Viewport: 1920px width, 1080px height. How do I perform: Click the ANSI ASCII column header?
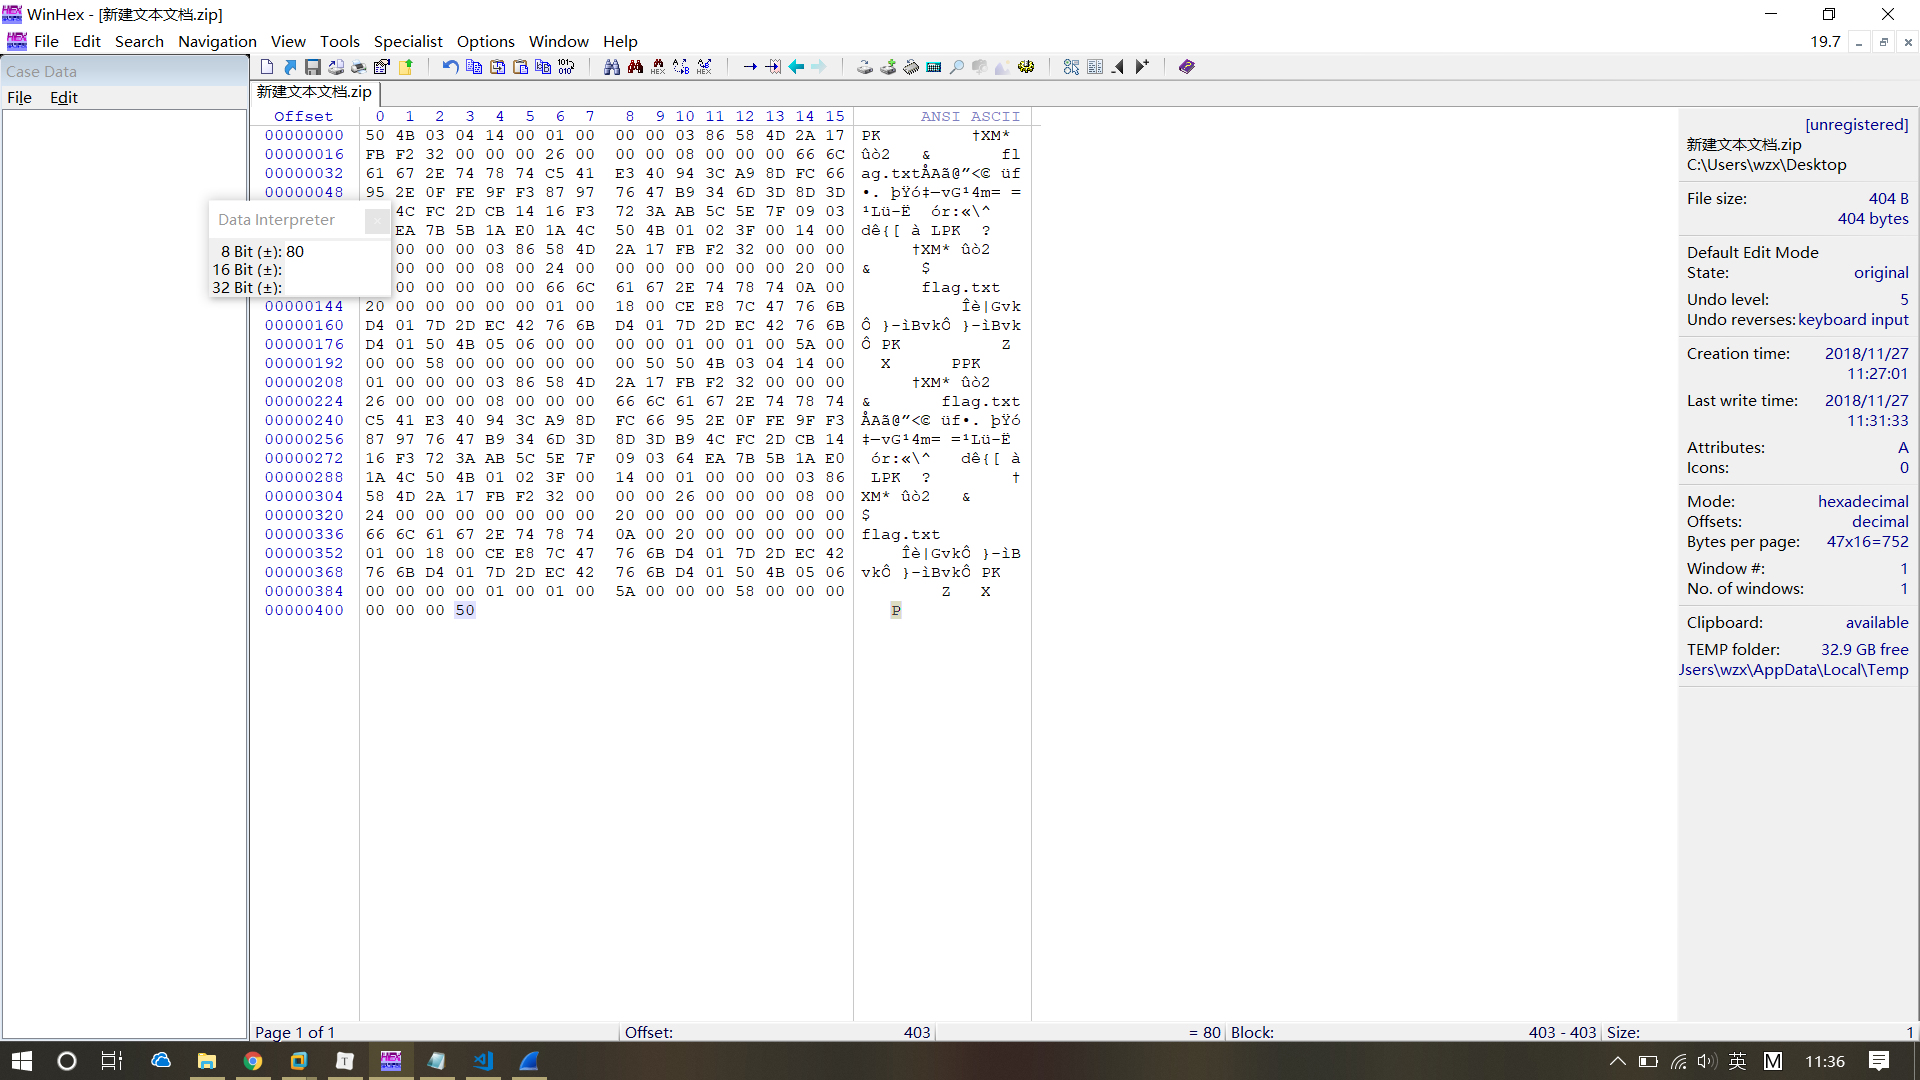(x=969, y=116)
